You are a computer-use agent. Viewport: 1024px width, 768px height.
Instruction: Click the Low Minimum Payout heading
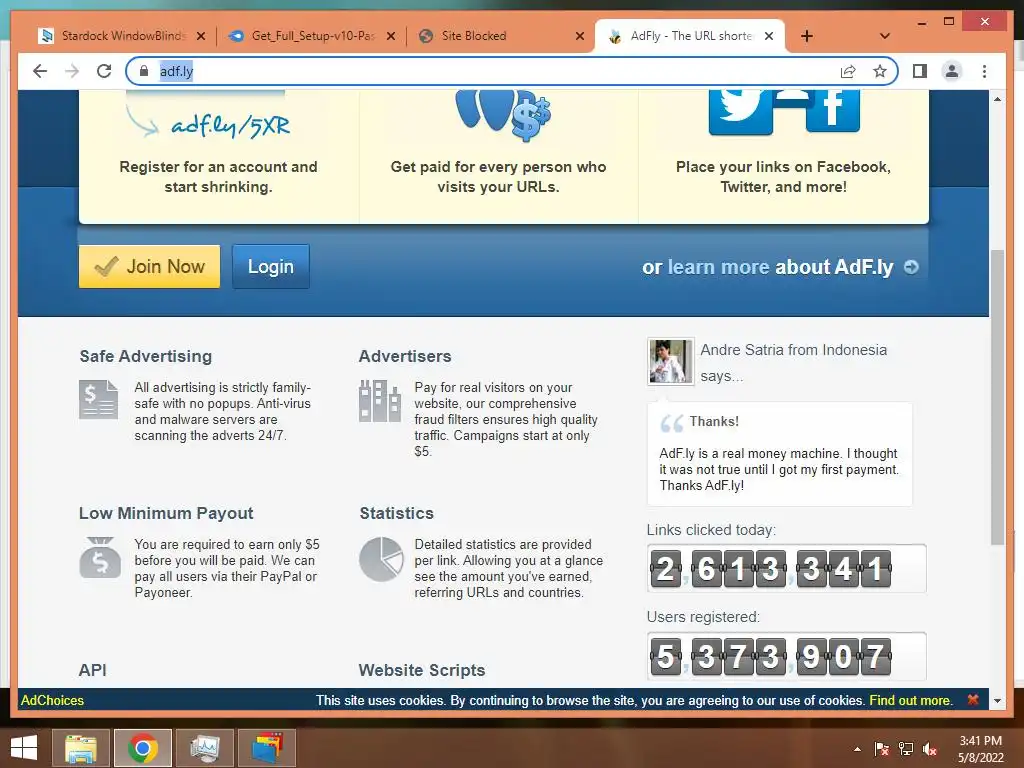[x=166, y=513]
